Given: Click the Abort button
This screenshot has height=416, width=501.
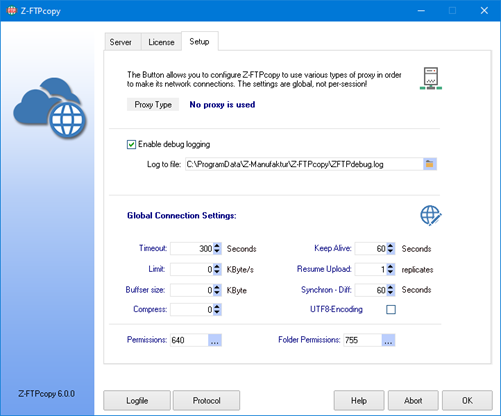Looking at the screenshot, I should click(413, 400).
